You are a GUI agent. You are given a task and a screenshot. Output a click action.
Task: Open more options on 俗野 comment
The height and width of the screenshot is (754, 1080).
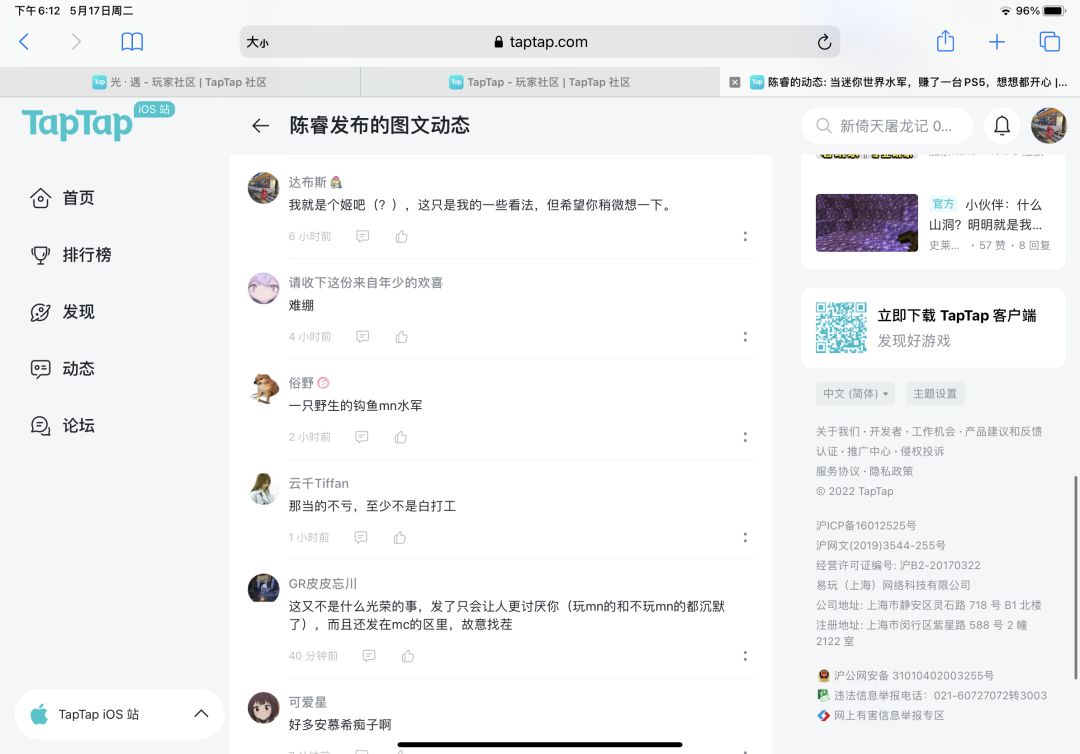click(745, 437)
